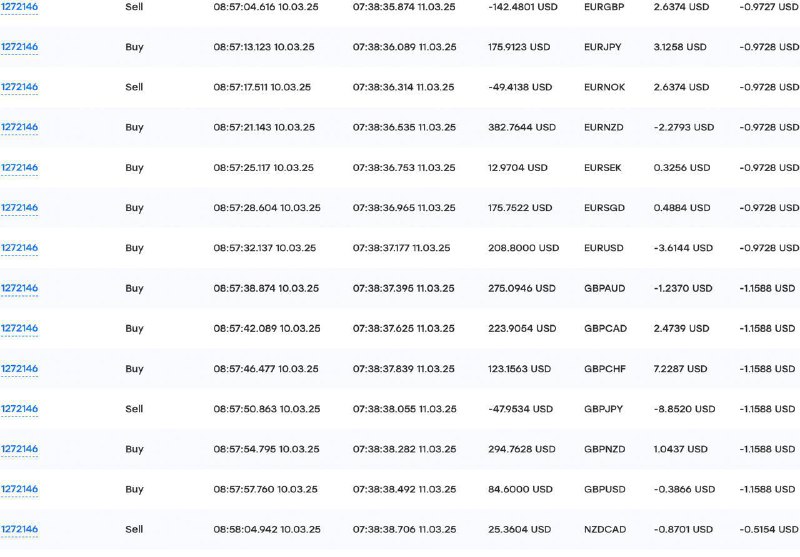Click close time 07:38:38.706 11.03.25

[405, 530]
